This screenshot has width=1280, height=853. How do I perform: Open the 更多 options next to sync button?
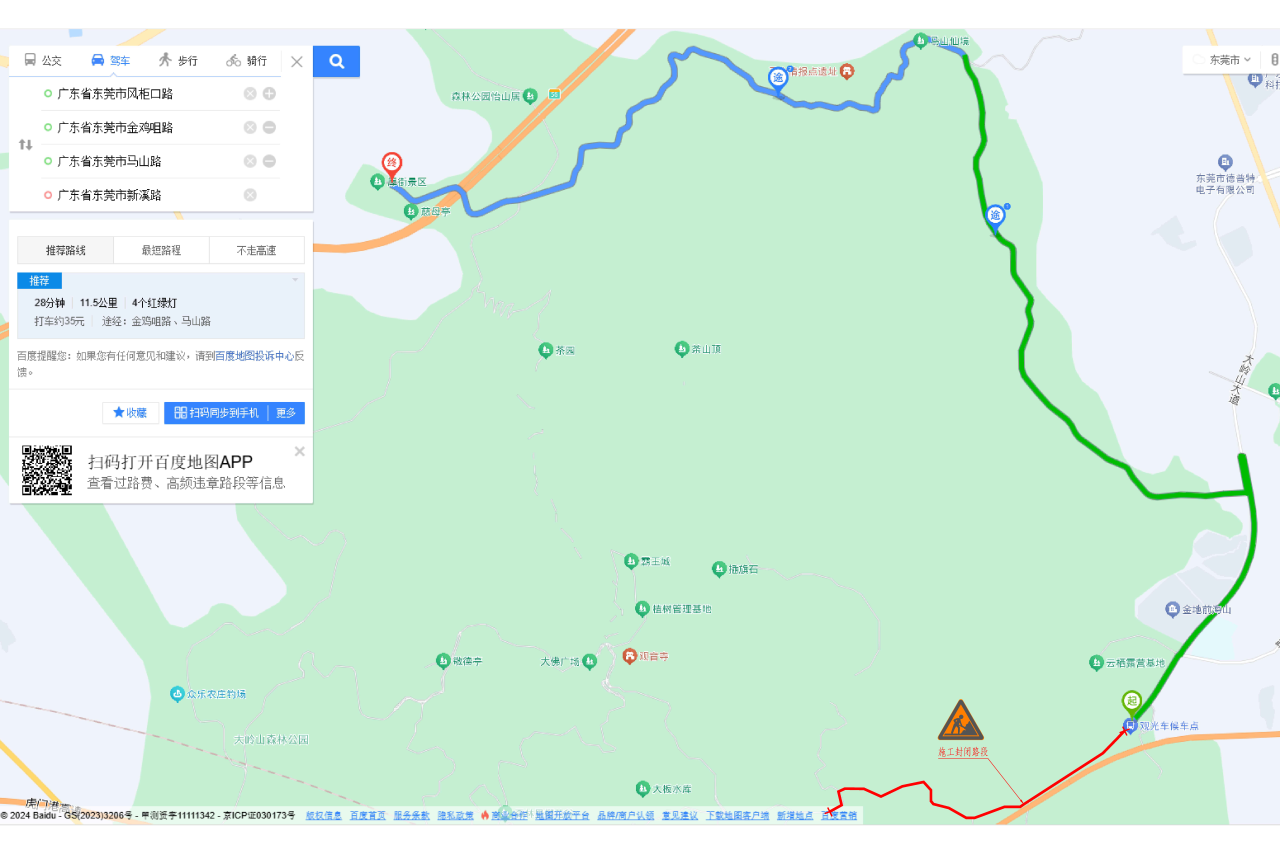[286, 413]
